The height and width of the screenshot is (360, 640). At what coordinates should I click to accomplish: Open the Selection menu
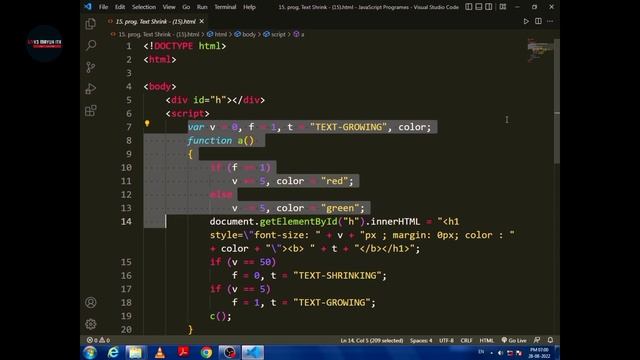tap(144, 7)
